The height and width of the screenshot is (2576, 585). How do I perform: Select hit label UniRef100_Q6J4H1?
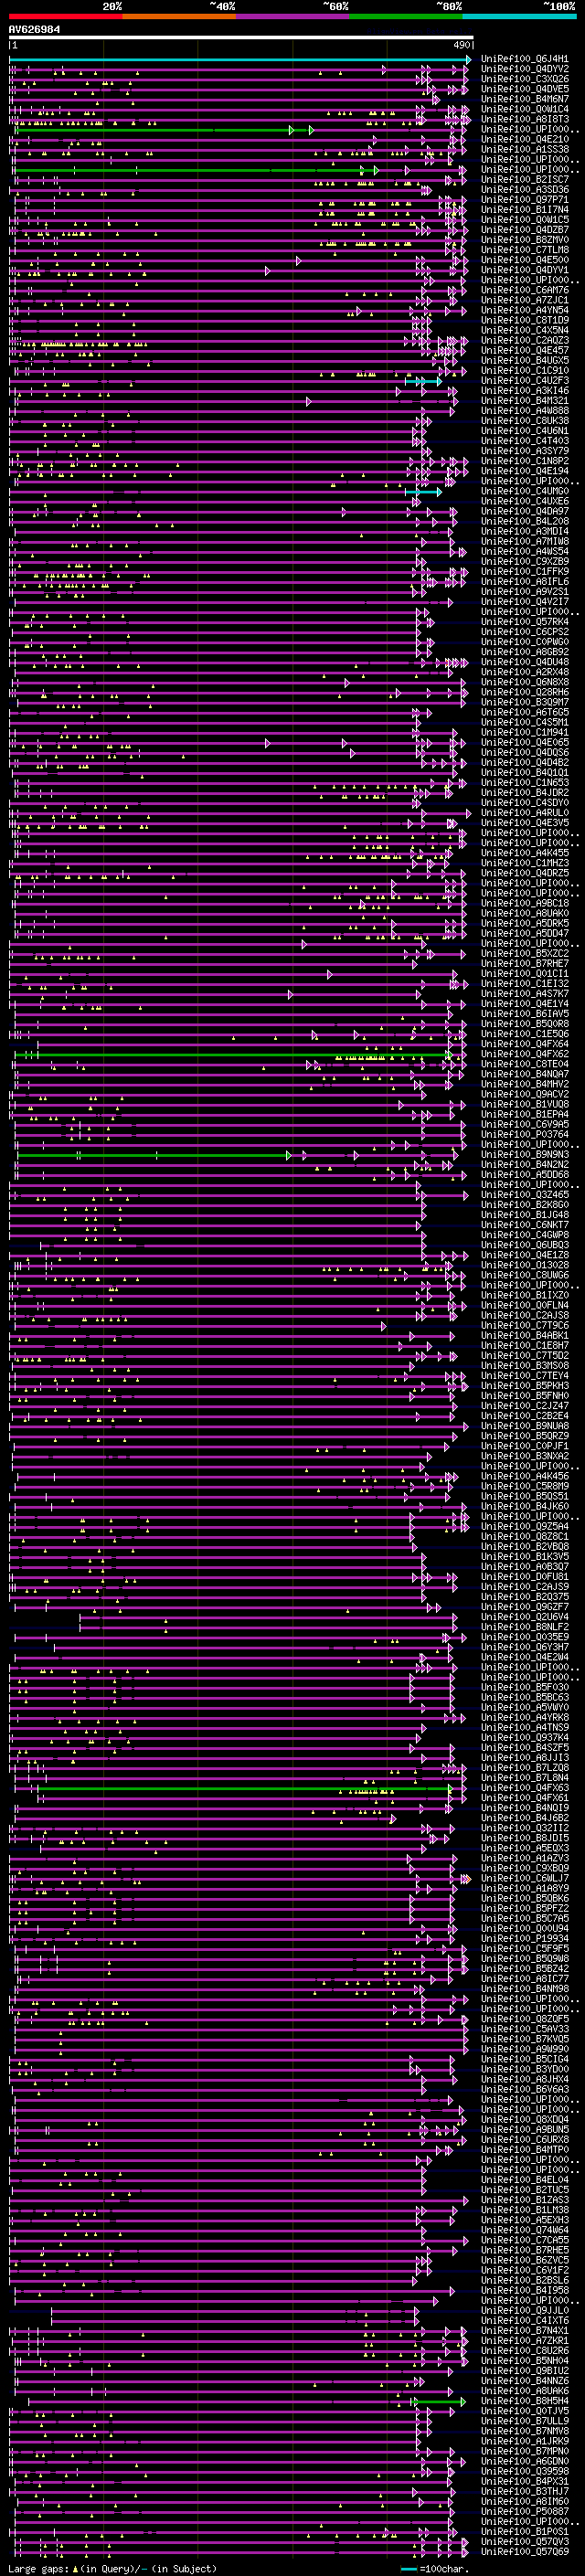point(524,59)
